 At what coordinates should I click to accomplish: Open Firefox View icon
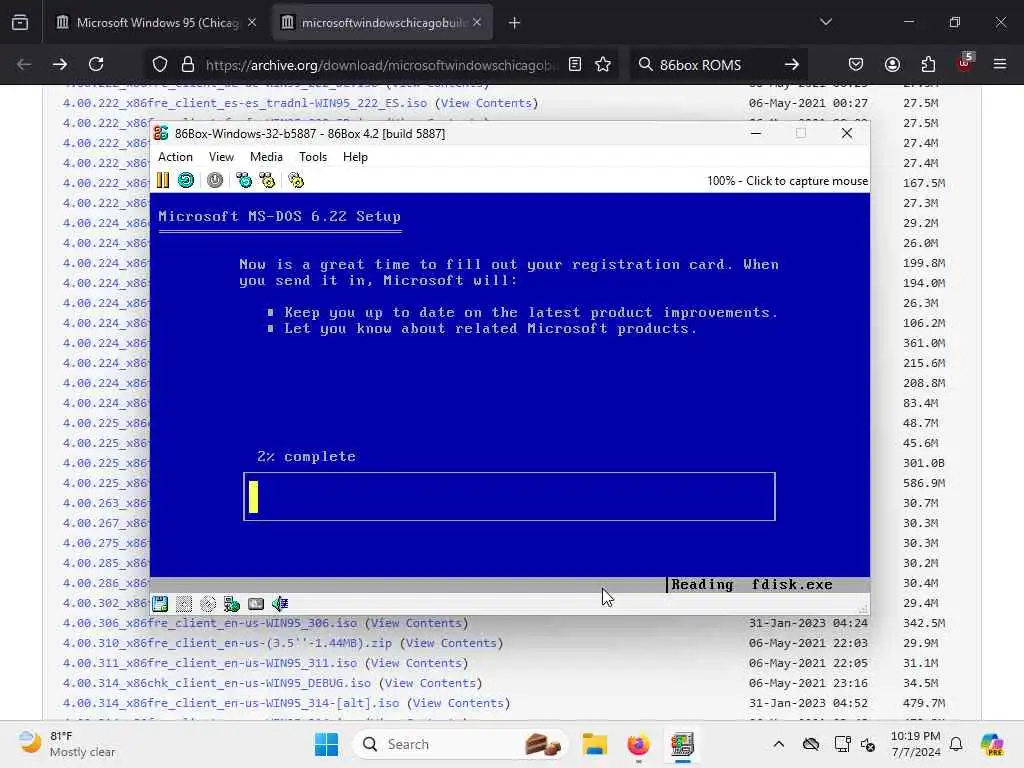click(x=20, y=22)
